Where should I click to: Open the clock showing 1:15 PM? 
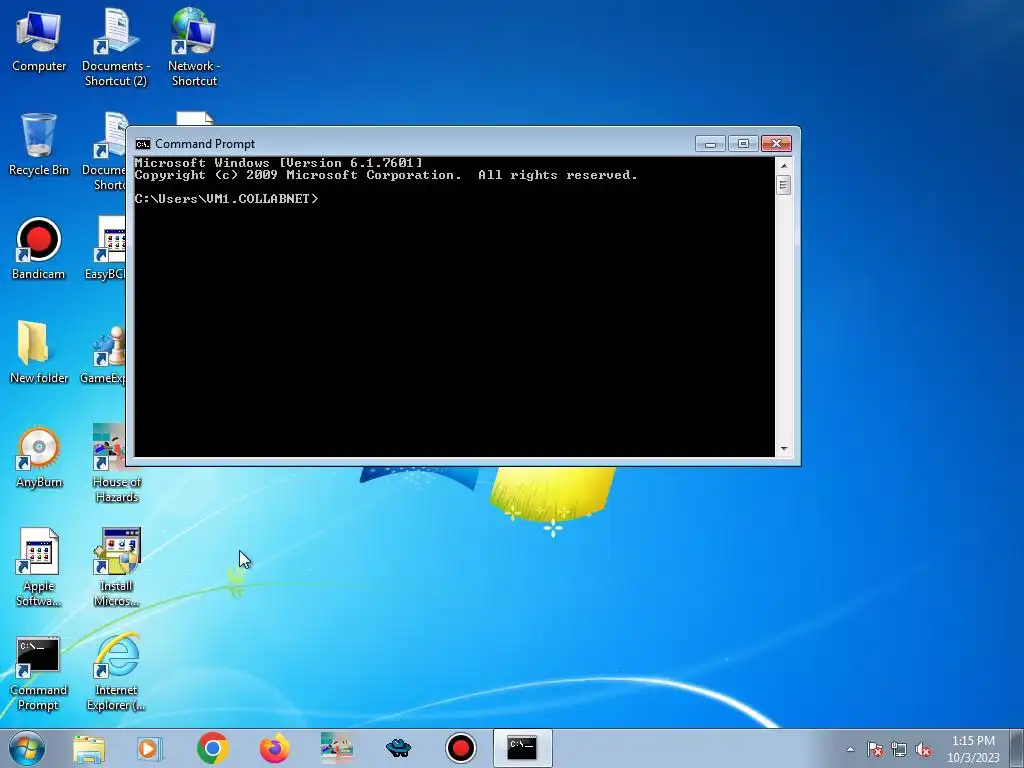pyautogui.click(x=973, y=749)
